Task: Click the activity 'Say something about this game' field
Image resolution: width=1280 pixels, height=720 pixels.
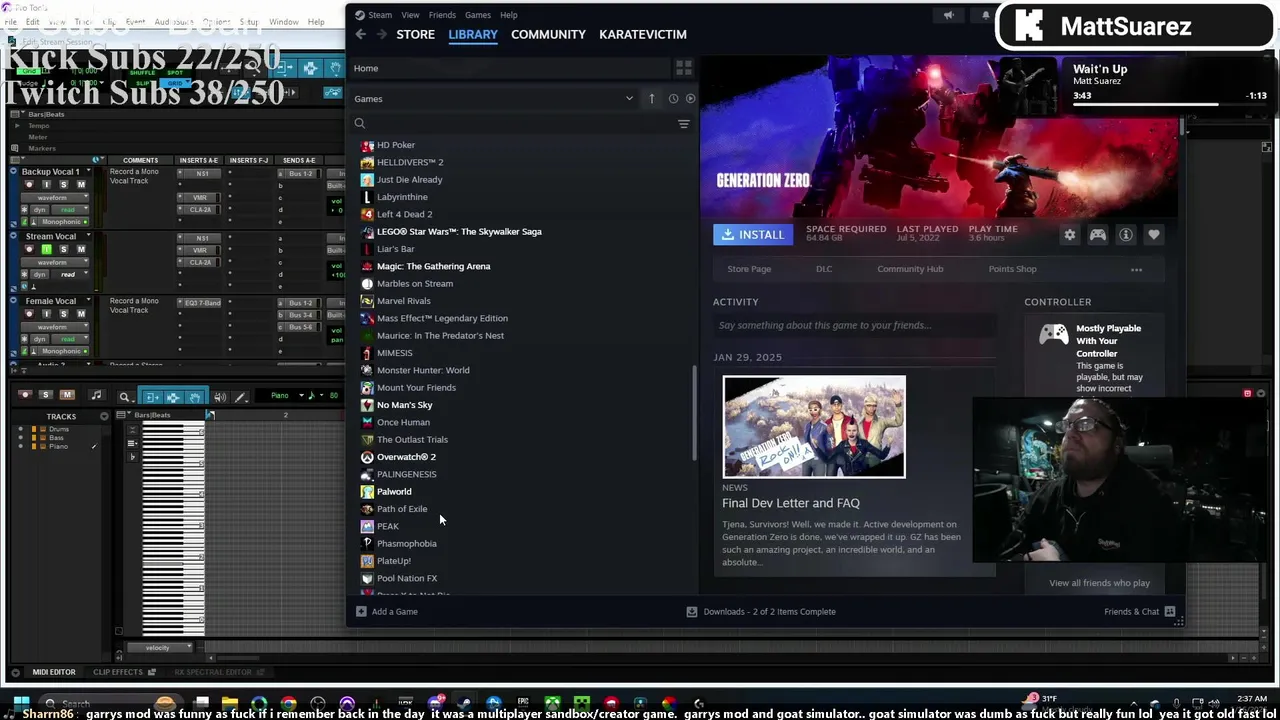Action: click(x=855, y=325)
